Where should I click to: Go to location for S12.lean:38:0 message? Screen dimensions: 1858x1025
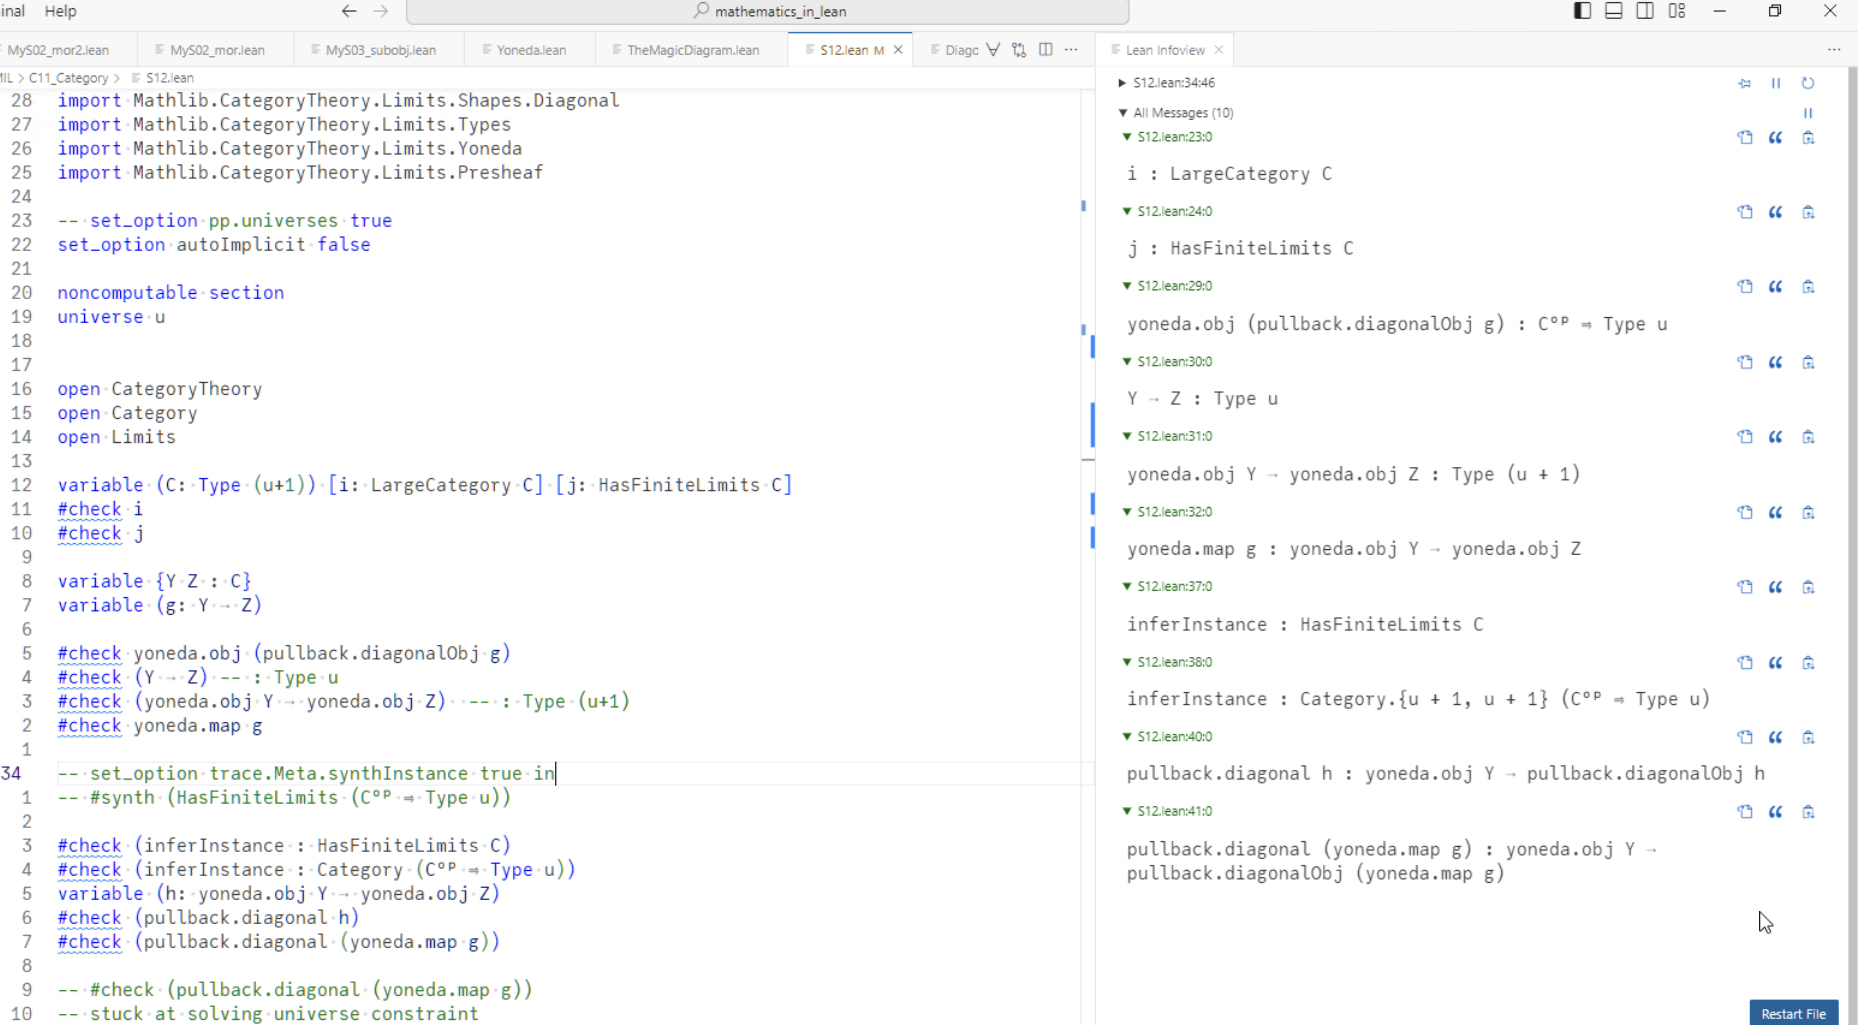[1745, 663]
